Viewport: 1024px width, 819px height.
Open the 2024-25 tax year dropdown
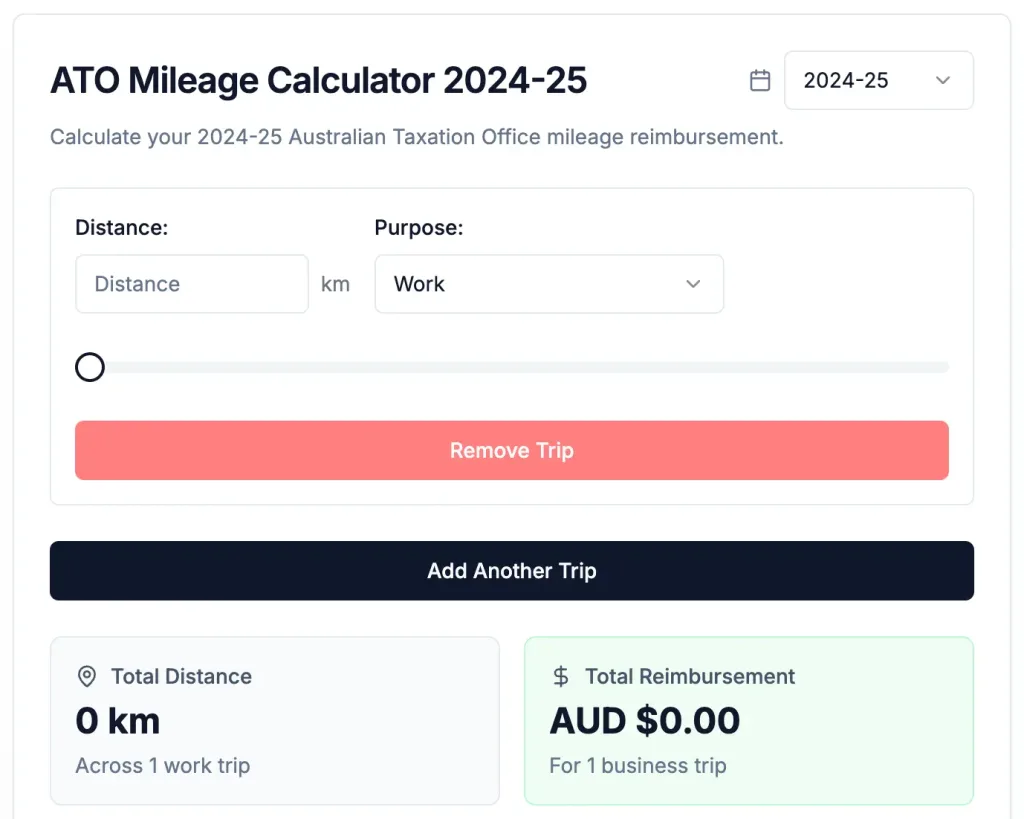(878, 80)
